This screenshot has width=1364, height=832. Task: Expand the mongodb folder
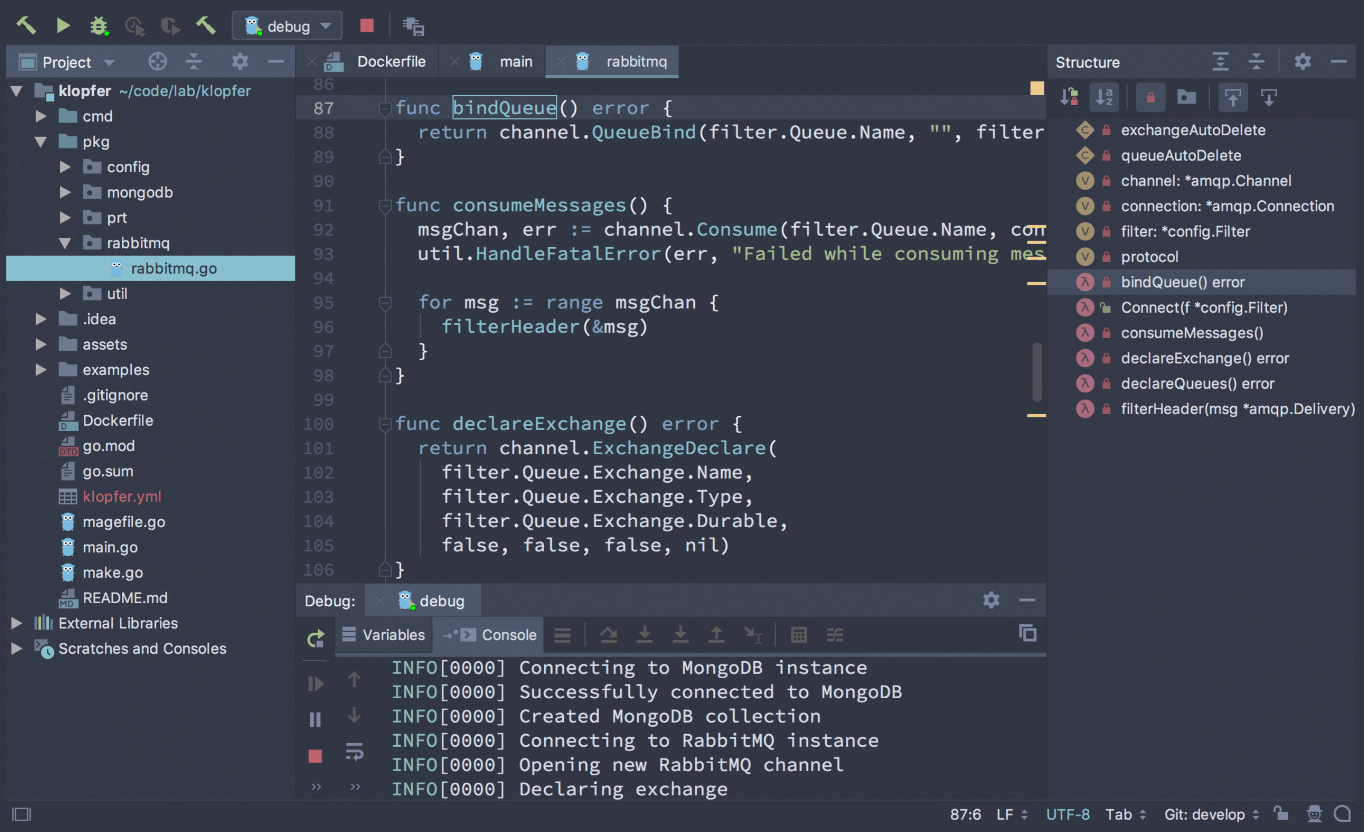pyautogui.click(x=65, y=192)
